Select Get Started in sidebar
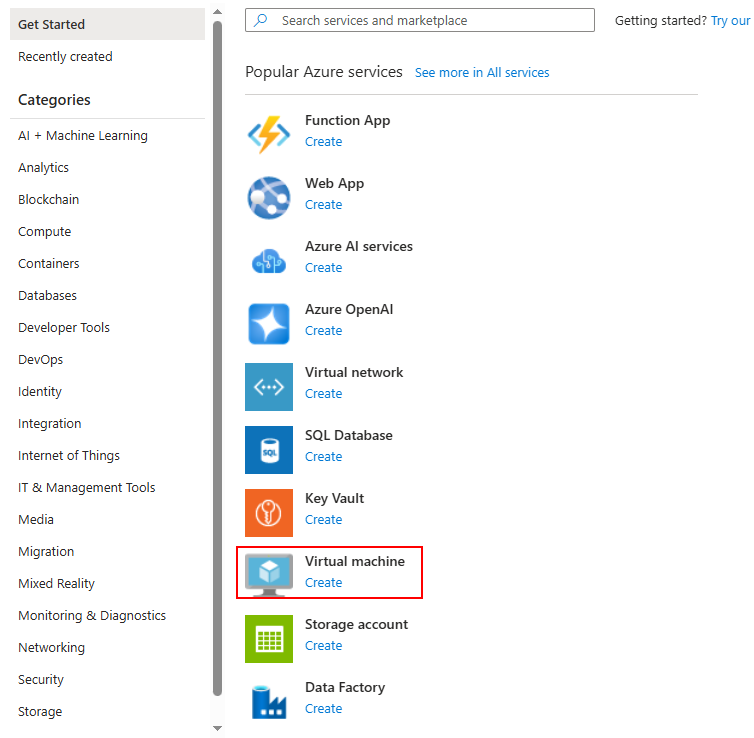 click(x=107, y=24)
